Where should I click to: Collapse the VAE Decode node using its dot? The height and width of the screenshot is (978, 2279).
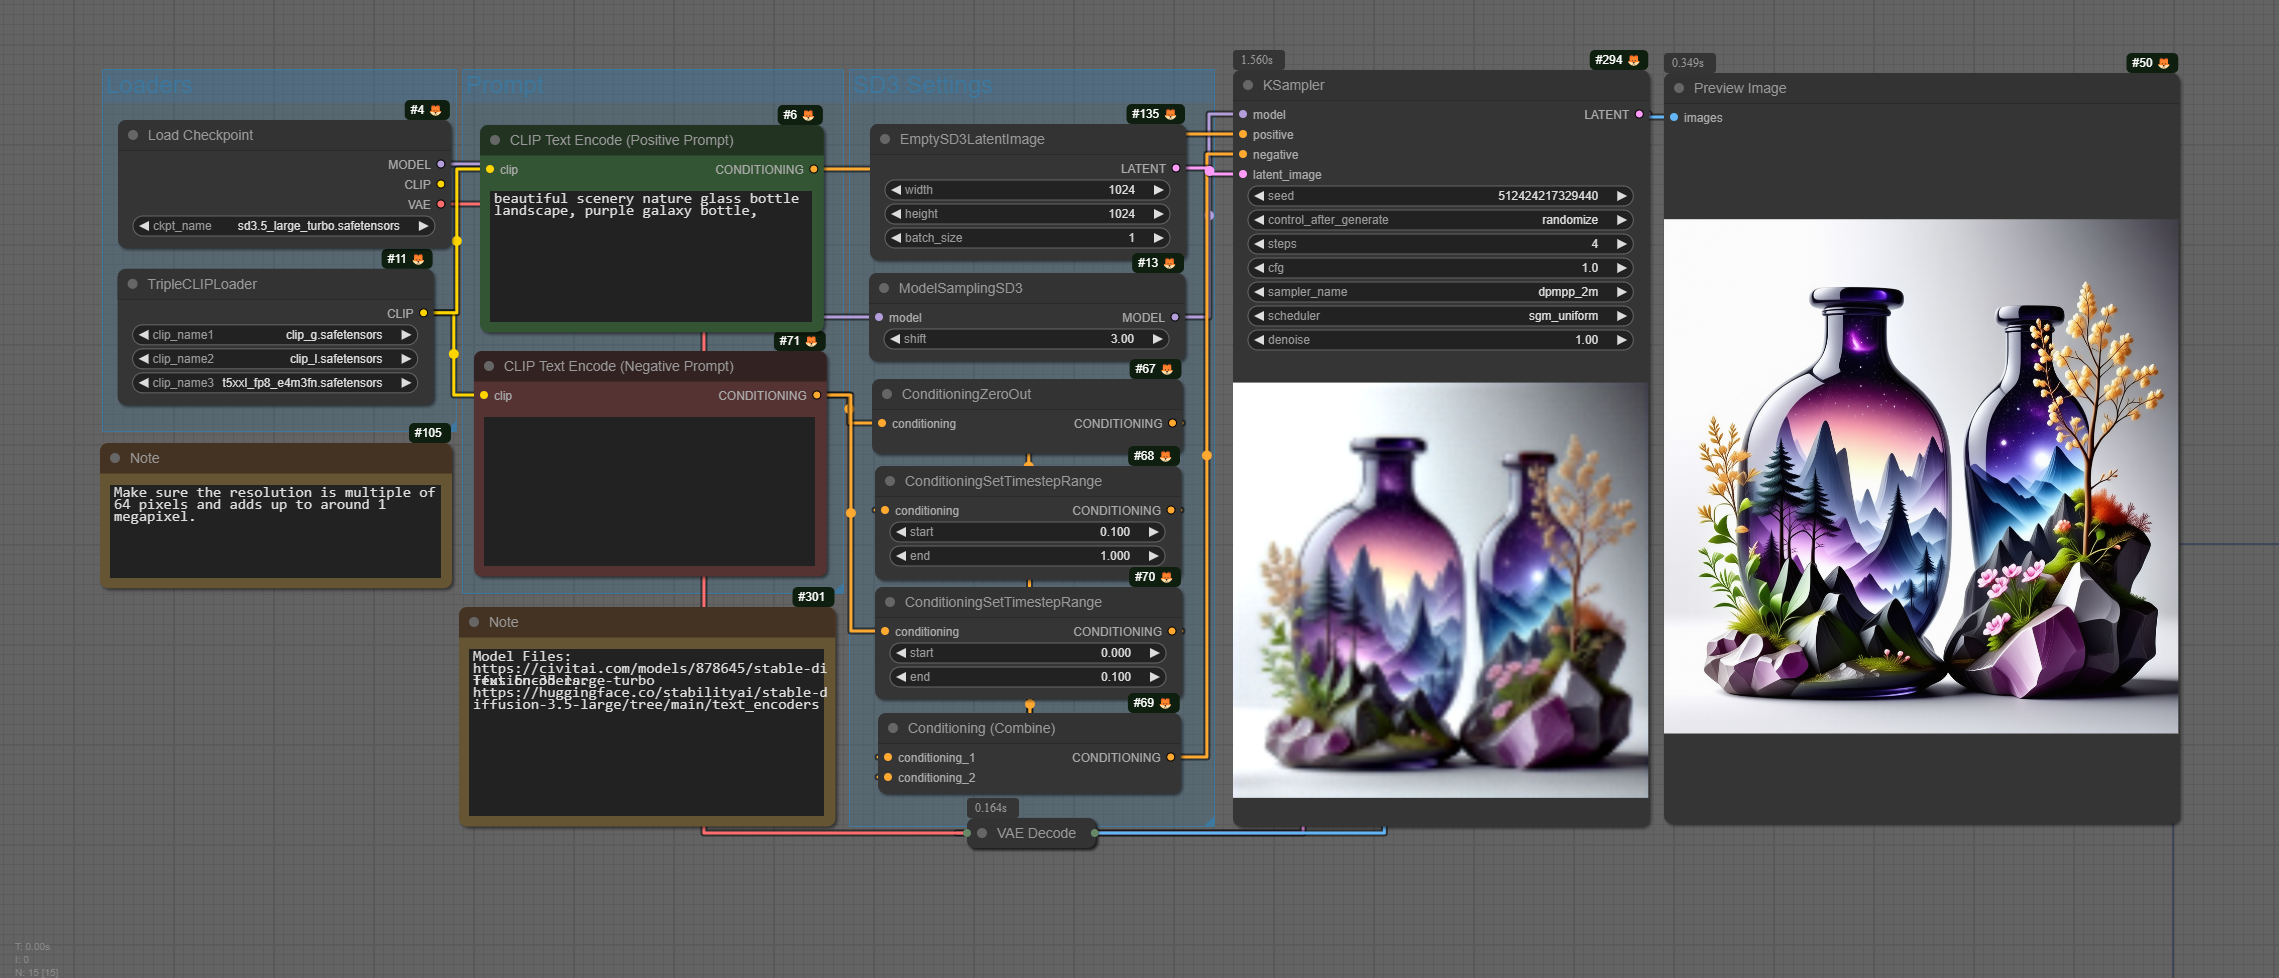tap(982, 833)
